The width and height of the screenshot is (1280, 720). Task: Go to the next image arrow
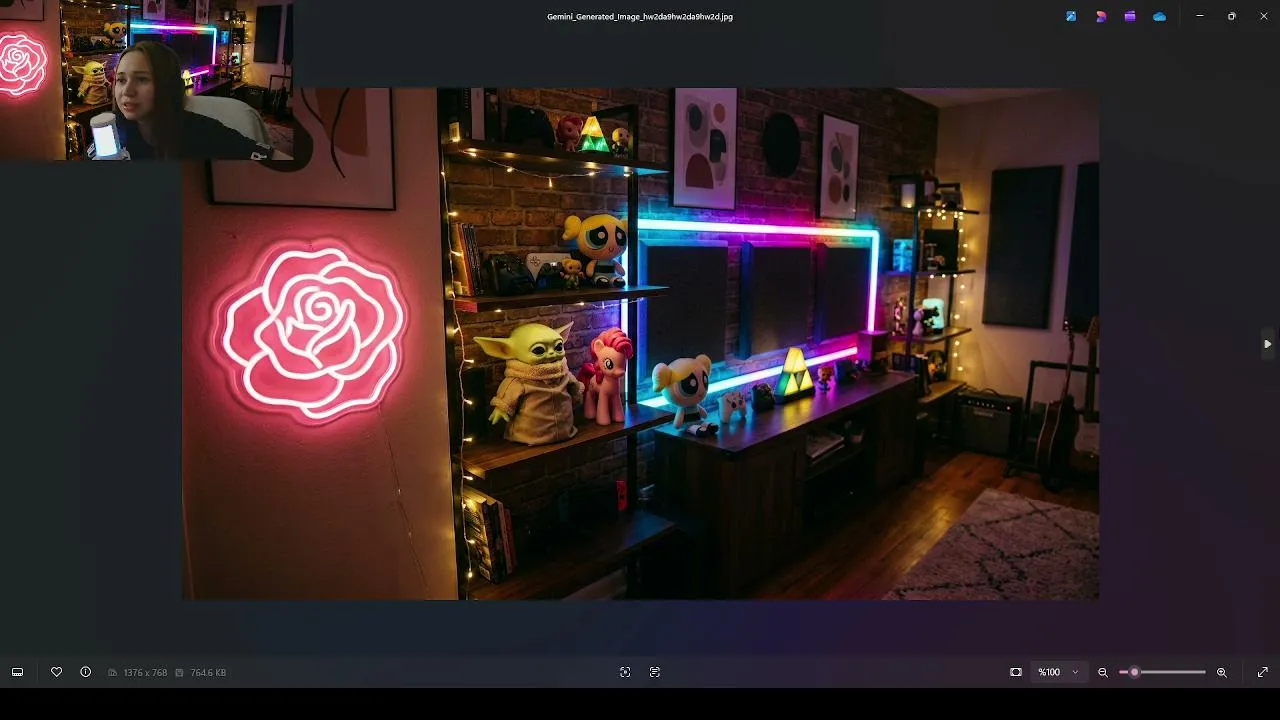1267,344
